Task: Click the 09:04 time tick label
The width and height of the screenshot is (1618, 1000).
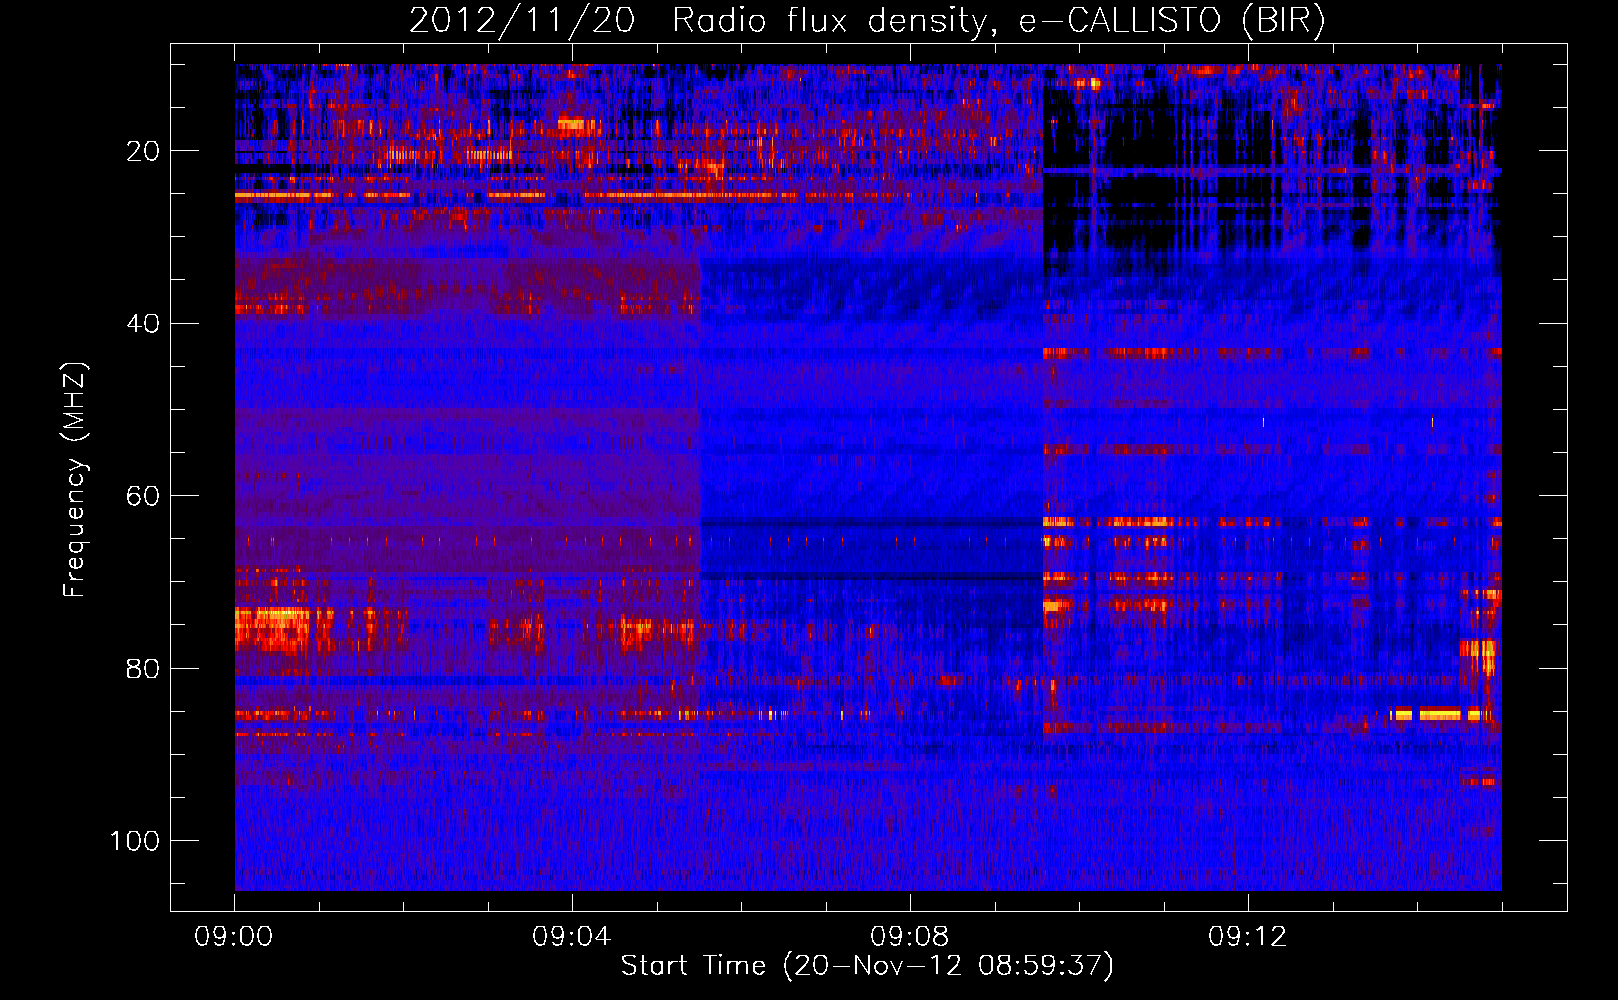Action: 572,937
